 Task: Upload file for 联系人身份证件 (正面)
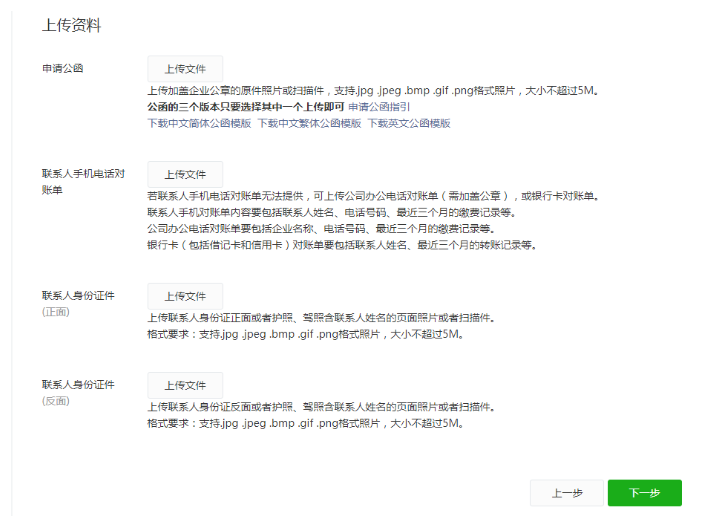click(x=185, y=296)
